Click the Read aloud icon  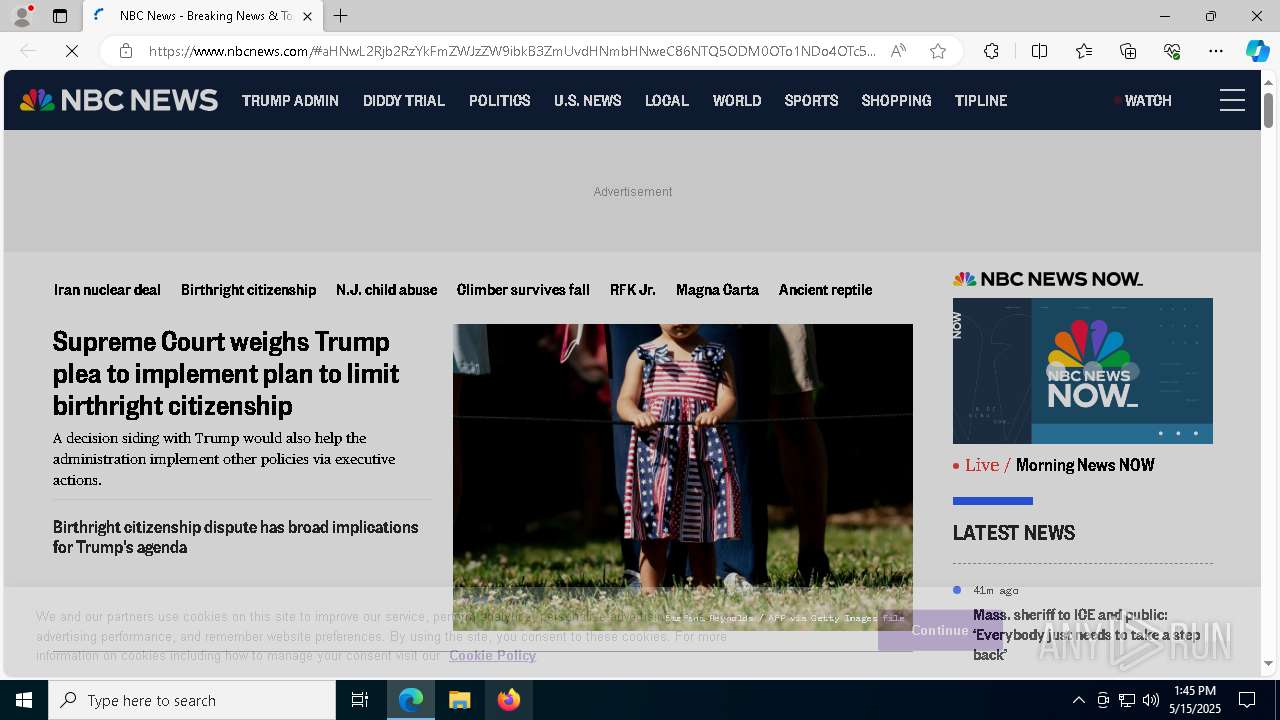(x=898, y=51)
